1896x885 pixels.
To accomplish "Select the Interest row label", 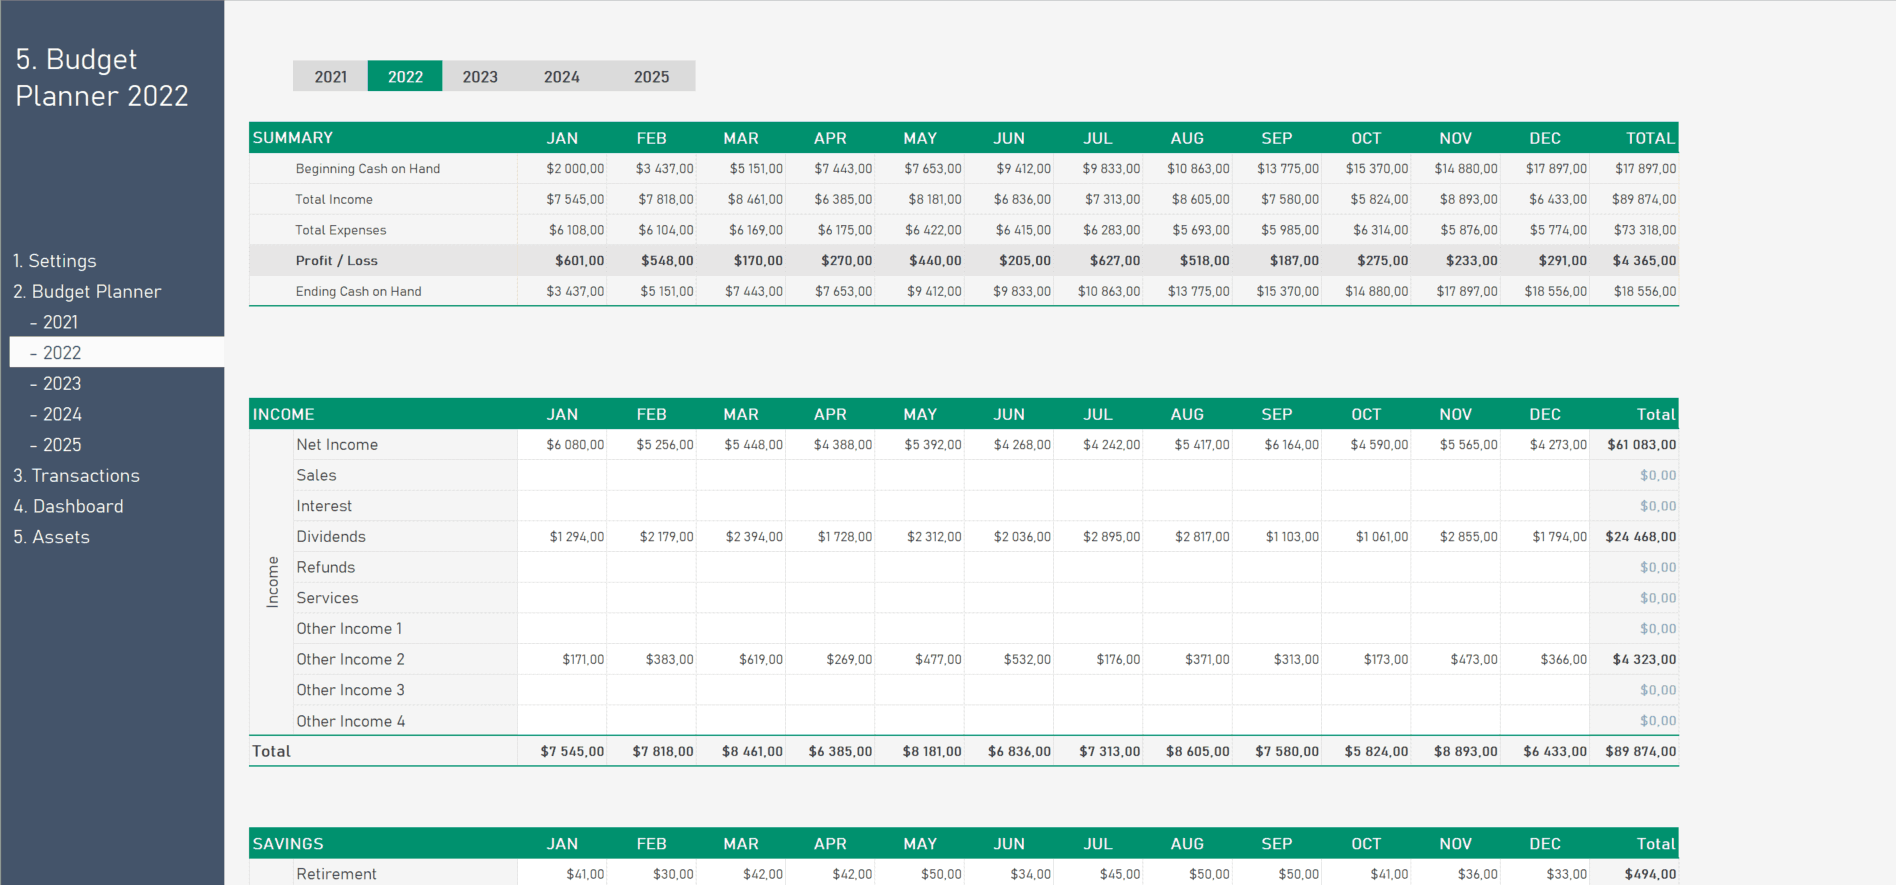I will click(324, 506).
